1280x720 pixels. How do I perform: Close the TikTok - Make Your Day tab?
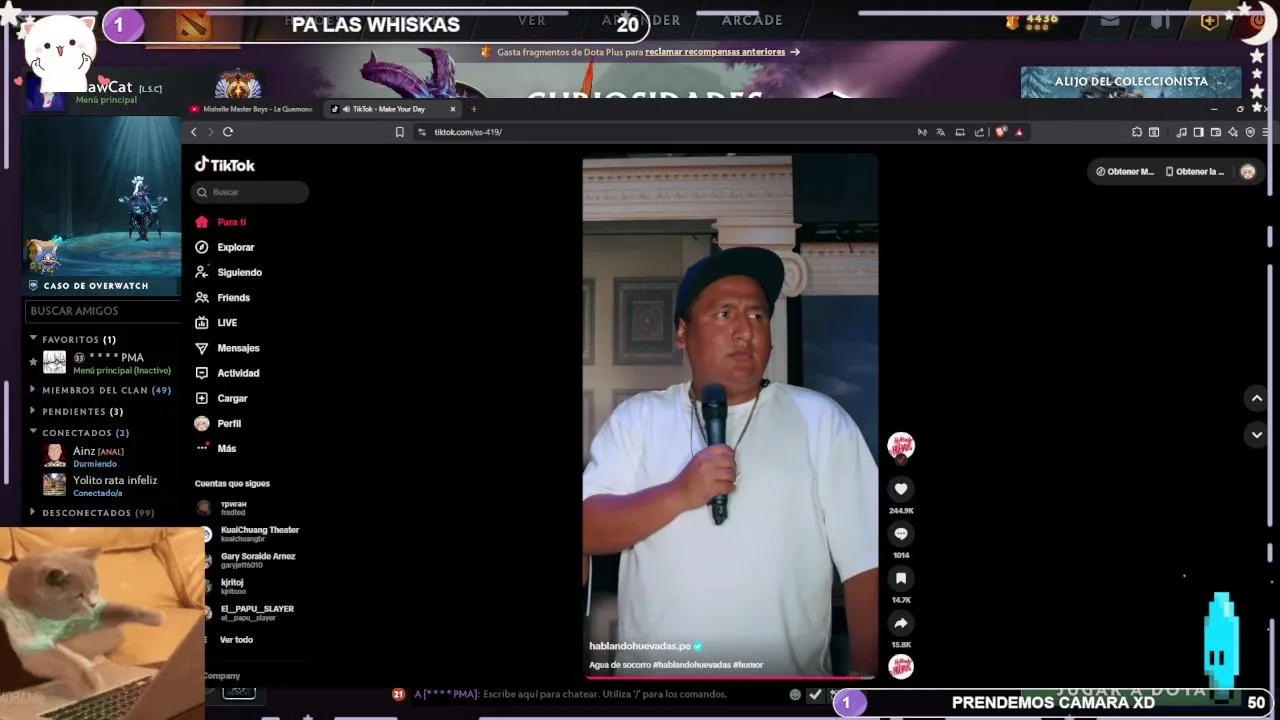(x=453, y=109)
